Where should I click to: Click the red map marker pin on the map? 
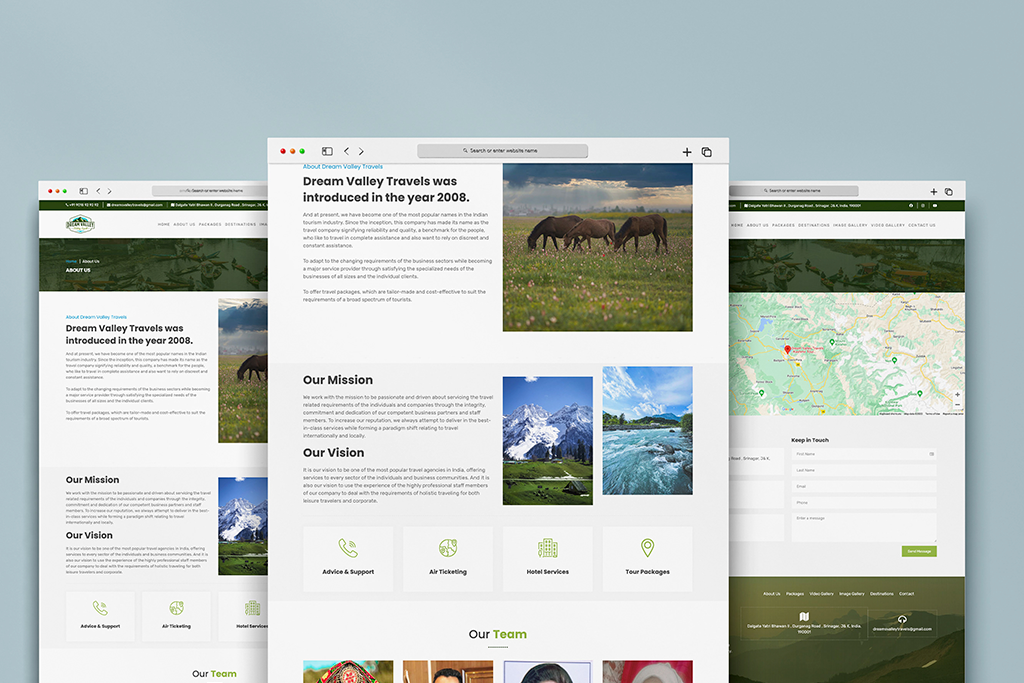[x=787, y=350]
